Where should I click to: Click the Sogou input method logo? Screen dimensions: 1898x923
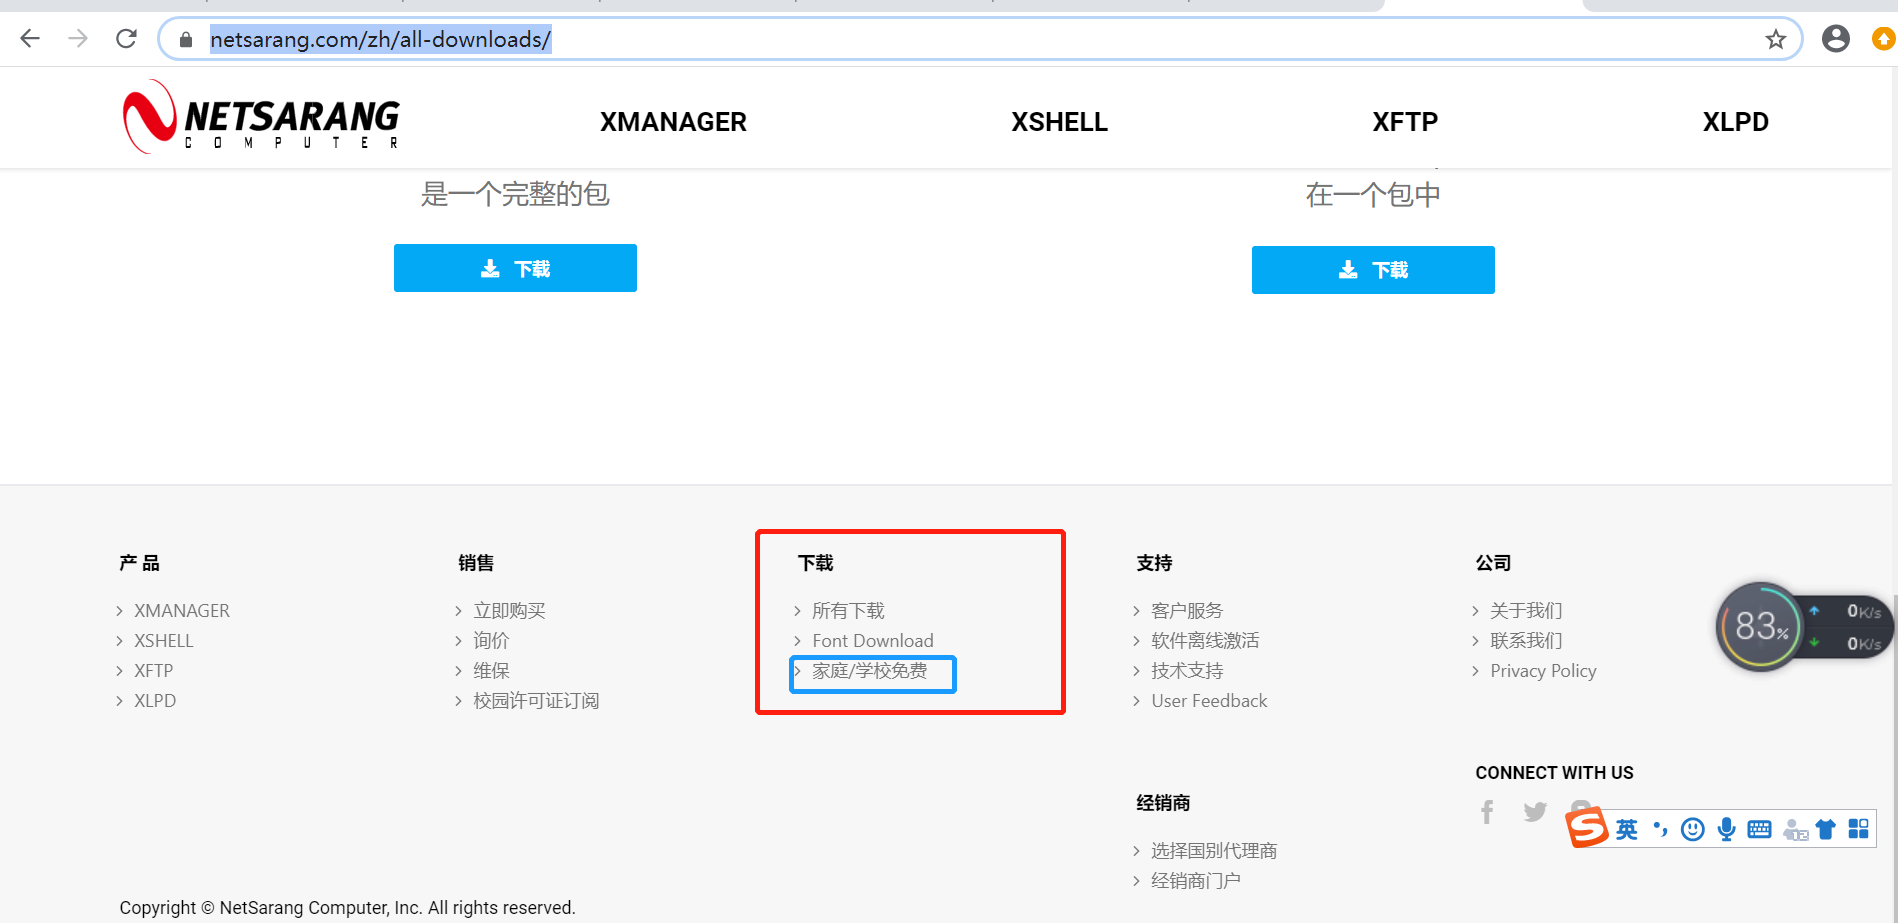coord(1586,828)
